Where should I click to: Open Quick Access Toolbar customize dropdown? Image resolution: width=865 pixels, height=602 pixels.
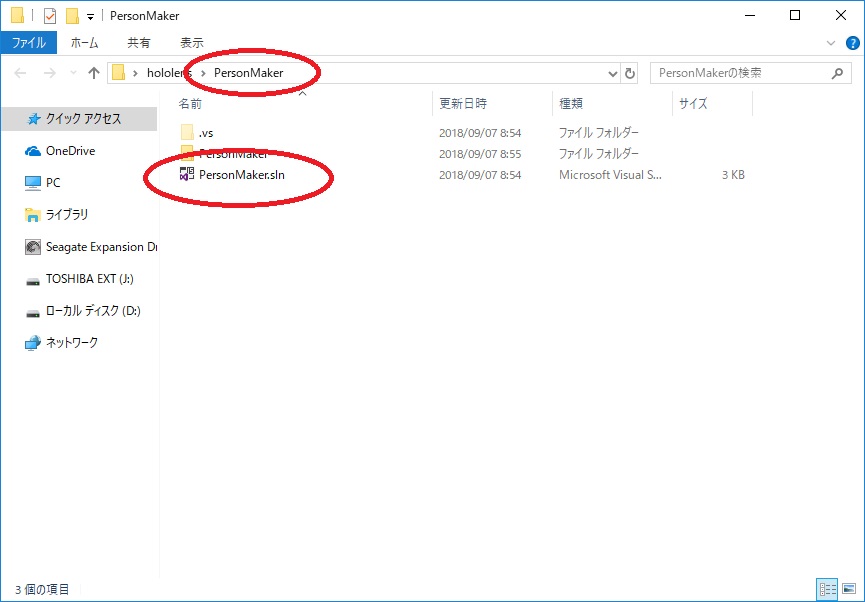pyautogui.click(x=90, y=17)
